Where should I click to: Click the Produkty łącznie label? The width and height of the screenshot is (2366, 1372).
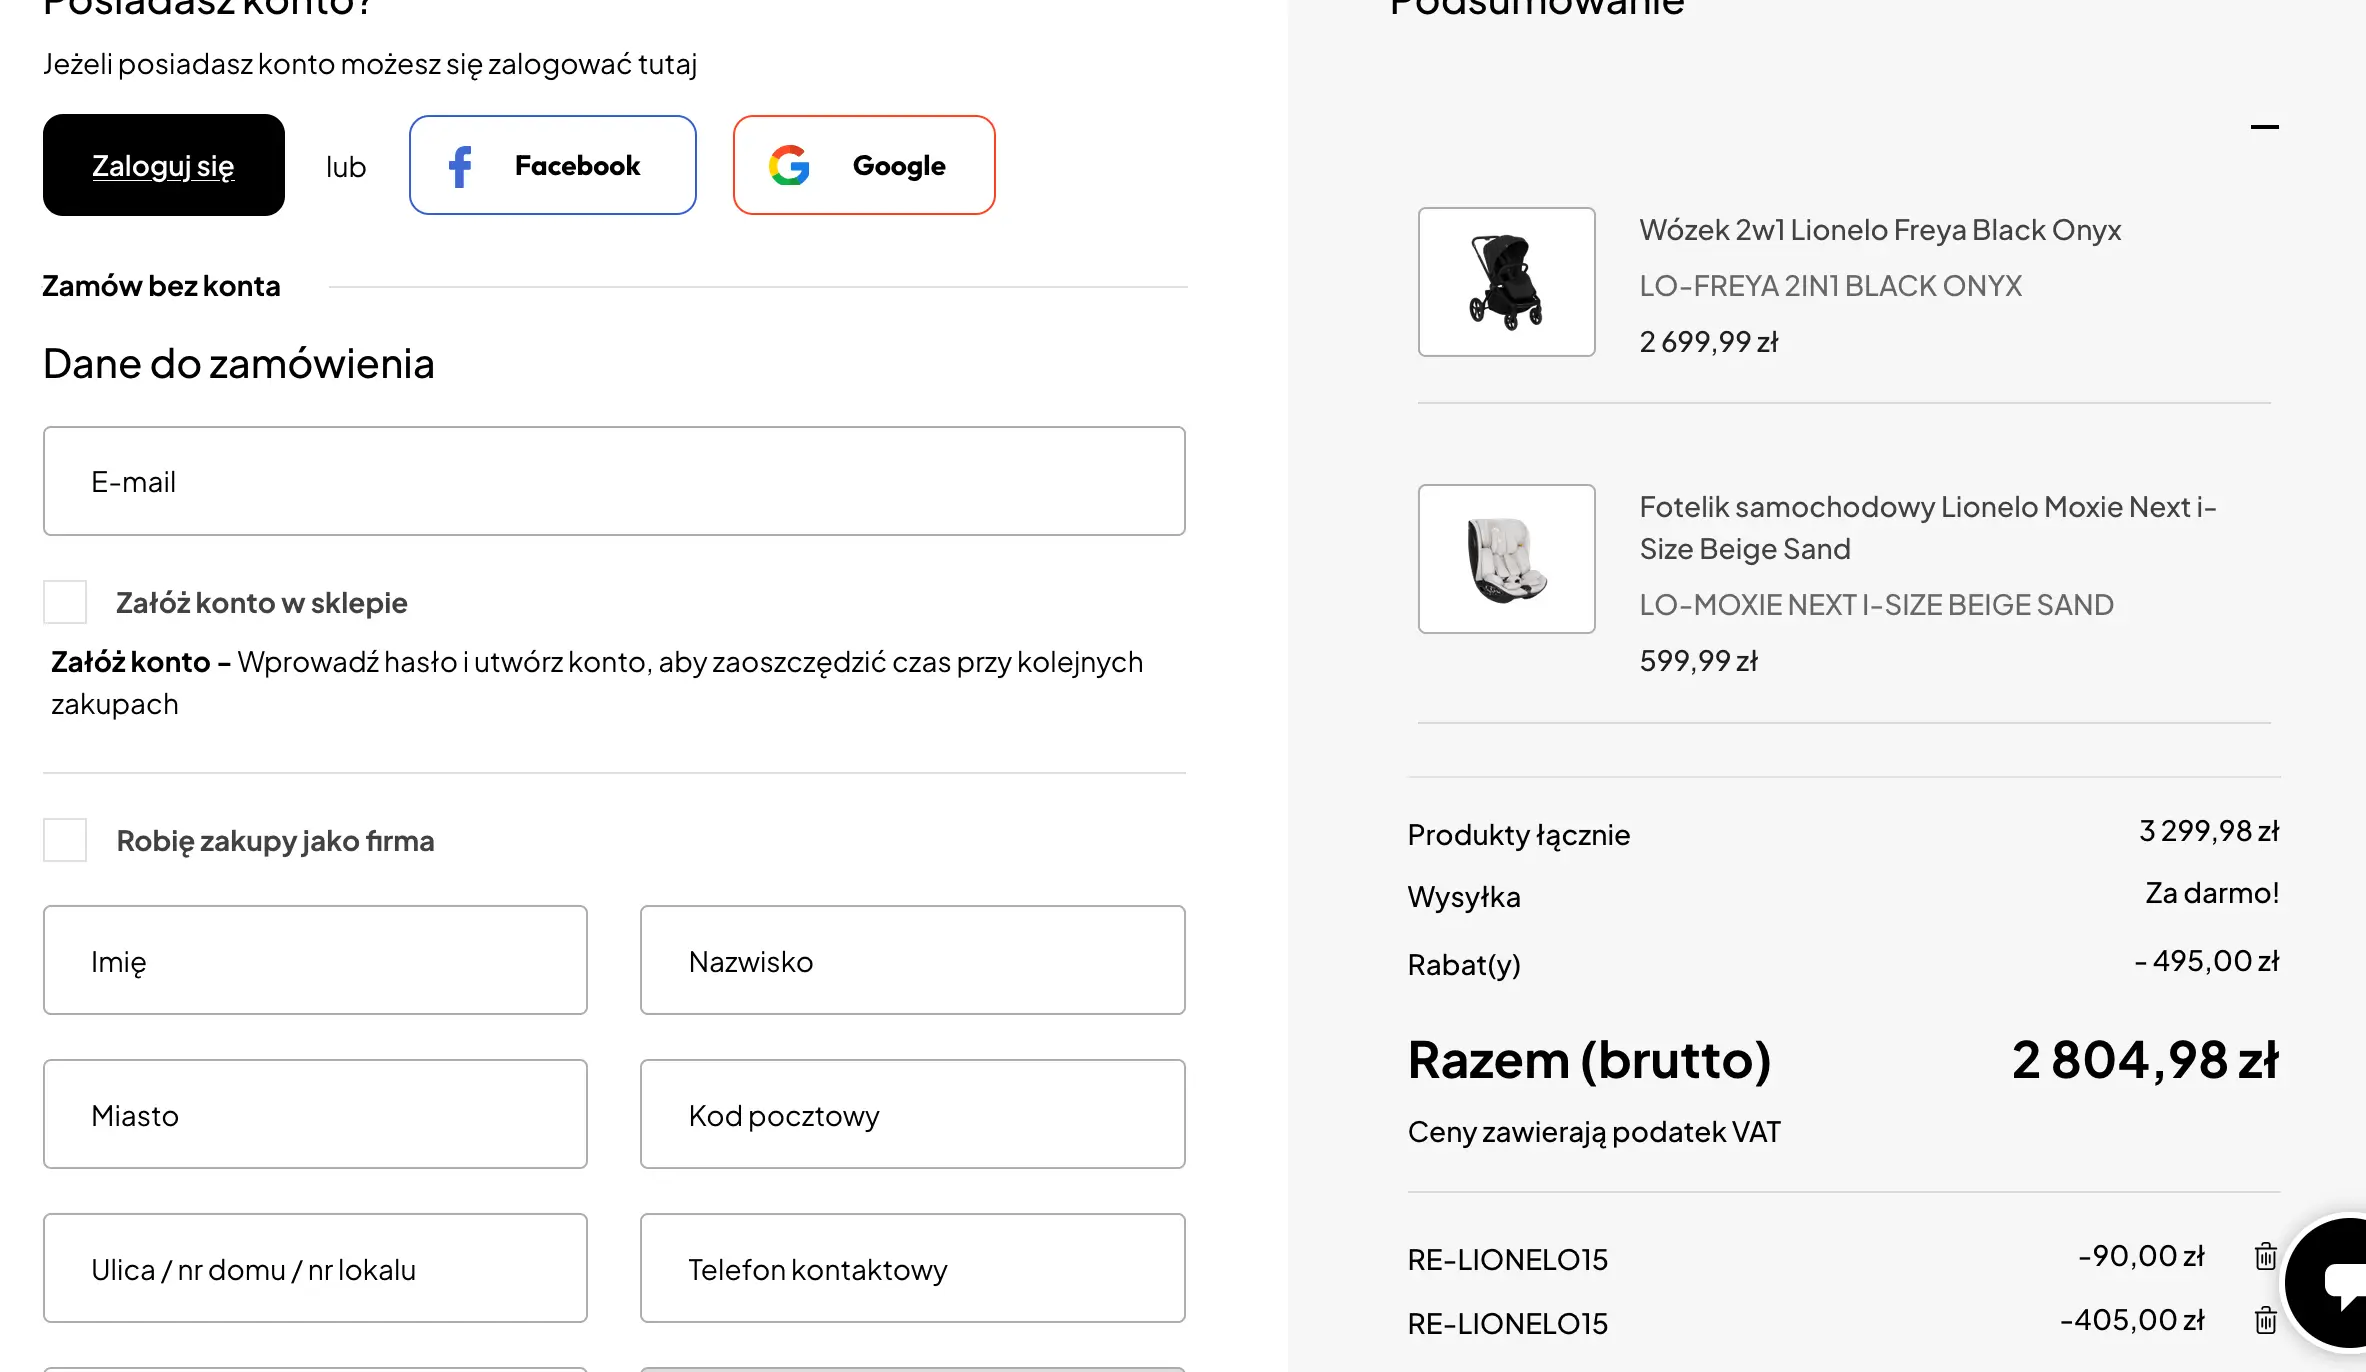click(x=1519, y=835)
